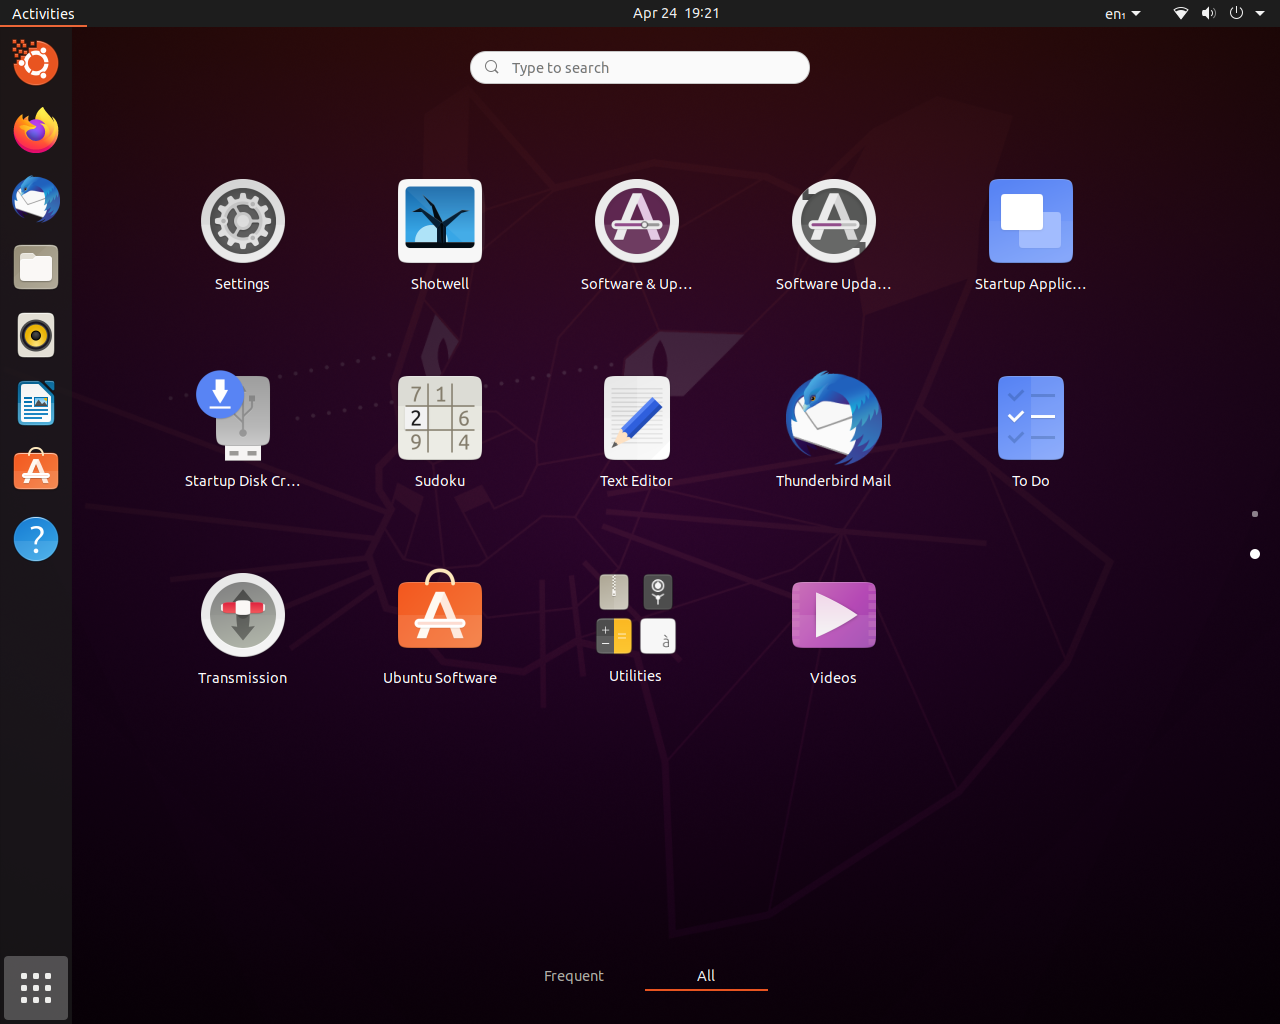Screen dimensions: 1280x1024
Task: Launch Software Updater
Action: click(834, 236)
